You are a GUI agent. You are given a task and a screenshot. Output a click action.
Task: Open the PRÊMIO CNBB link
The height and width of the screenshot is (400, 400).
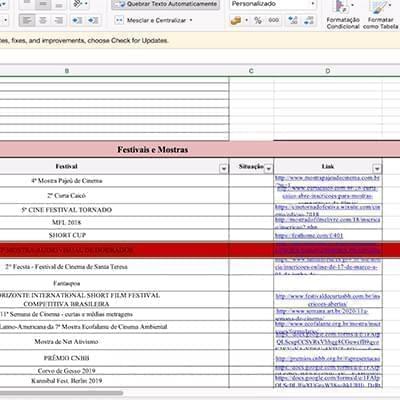click(328, 359)
